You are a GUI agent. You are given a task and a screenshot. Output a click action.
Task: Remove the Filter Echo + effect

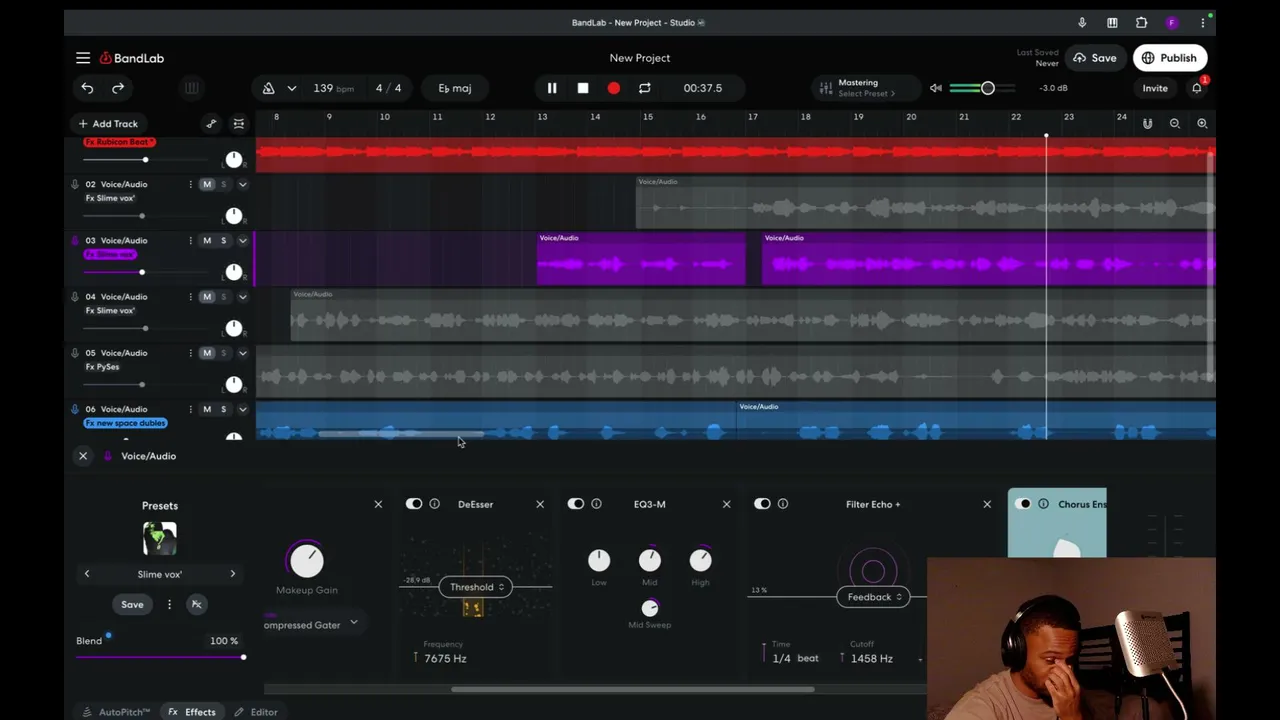(x=987, y=504)
